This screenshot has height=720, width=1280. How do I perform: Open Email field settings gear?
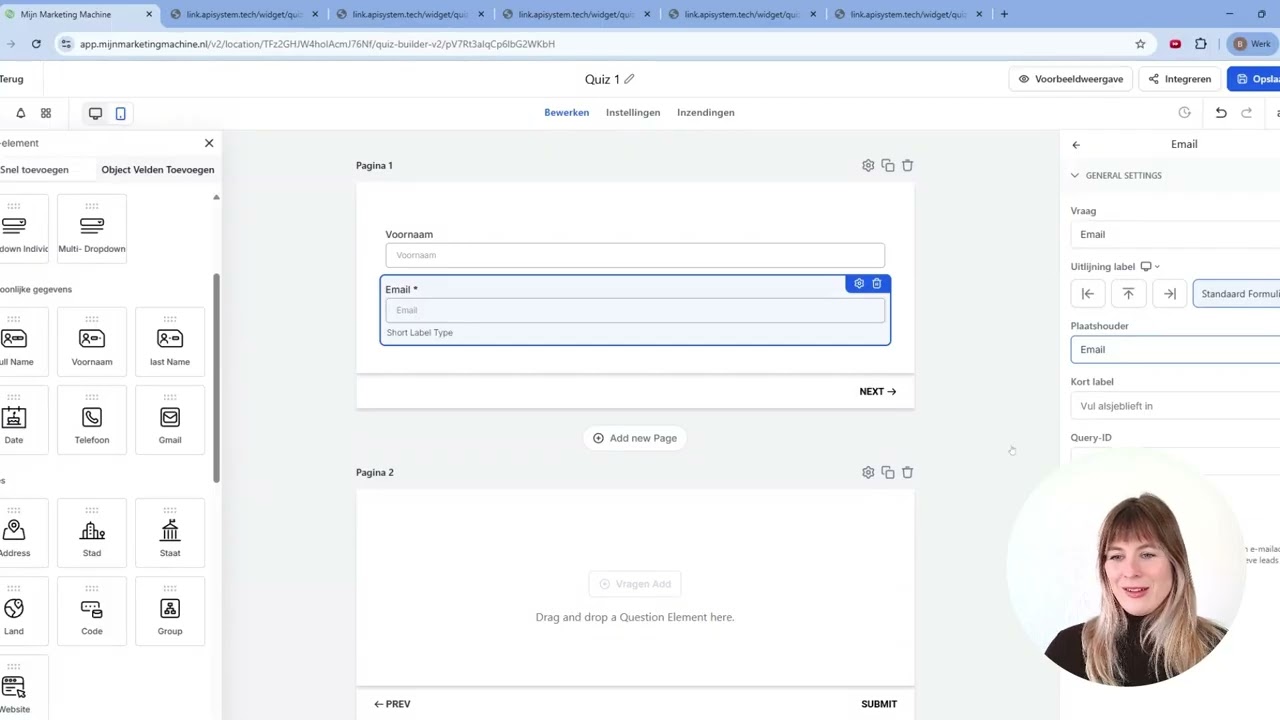point(859,284)
